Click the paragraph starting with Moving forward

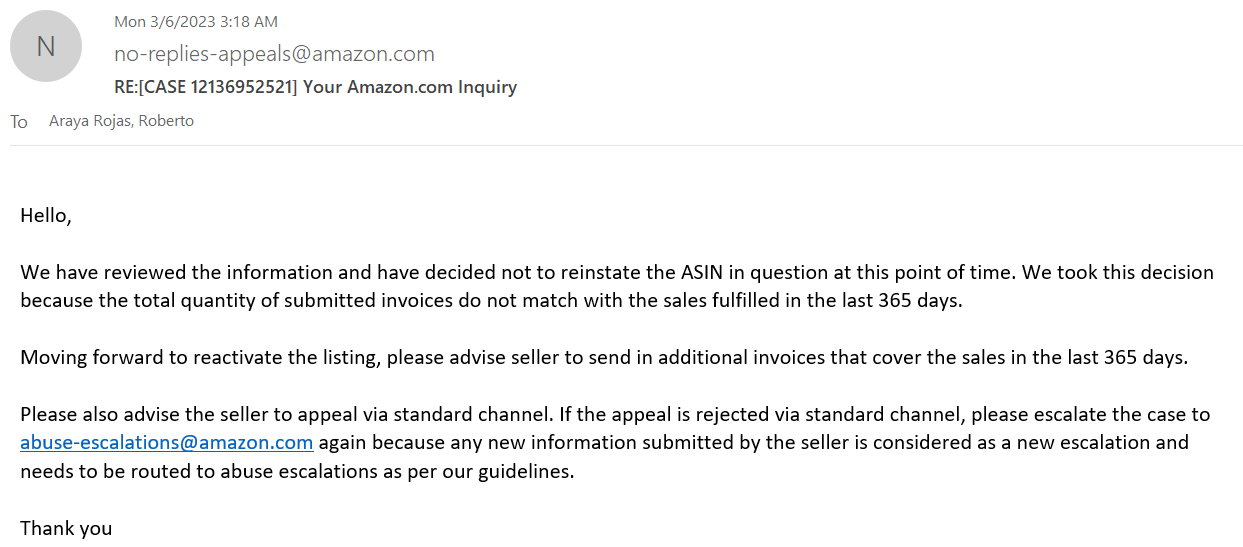click(x=603, y=357)
